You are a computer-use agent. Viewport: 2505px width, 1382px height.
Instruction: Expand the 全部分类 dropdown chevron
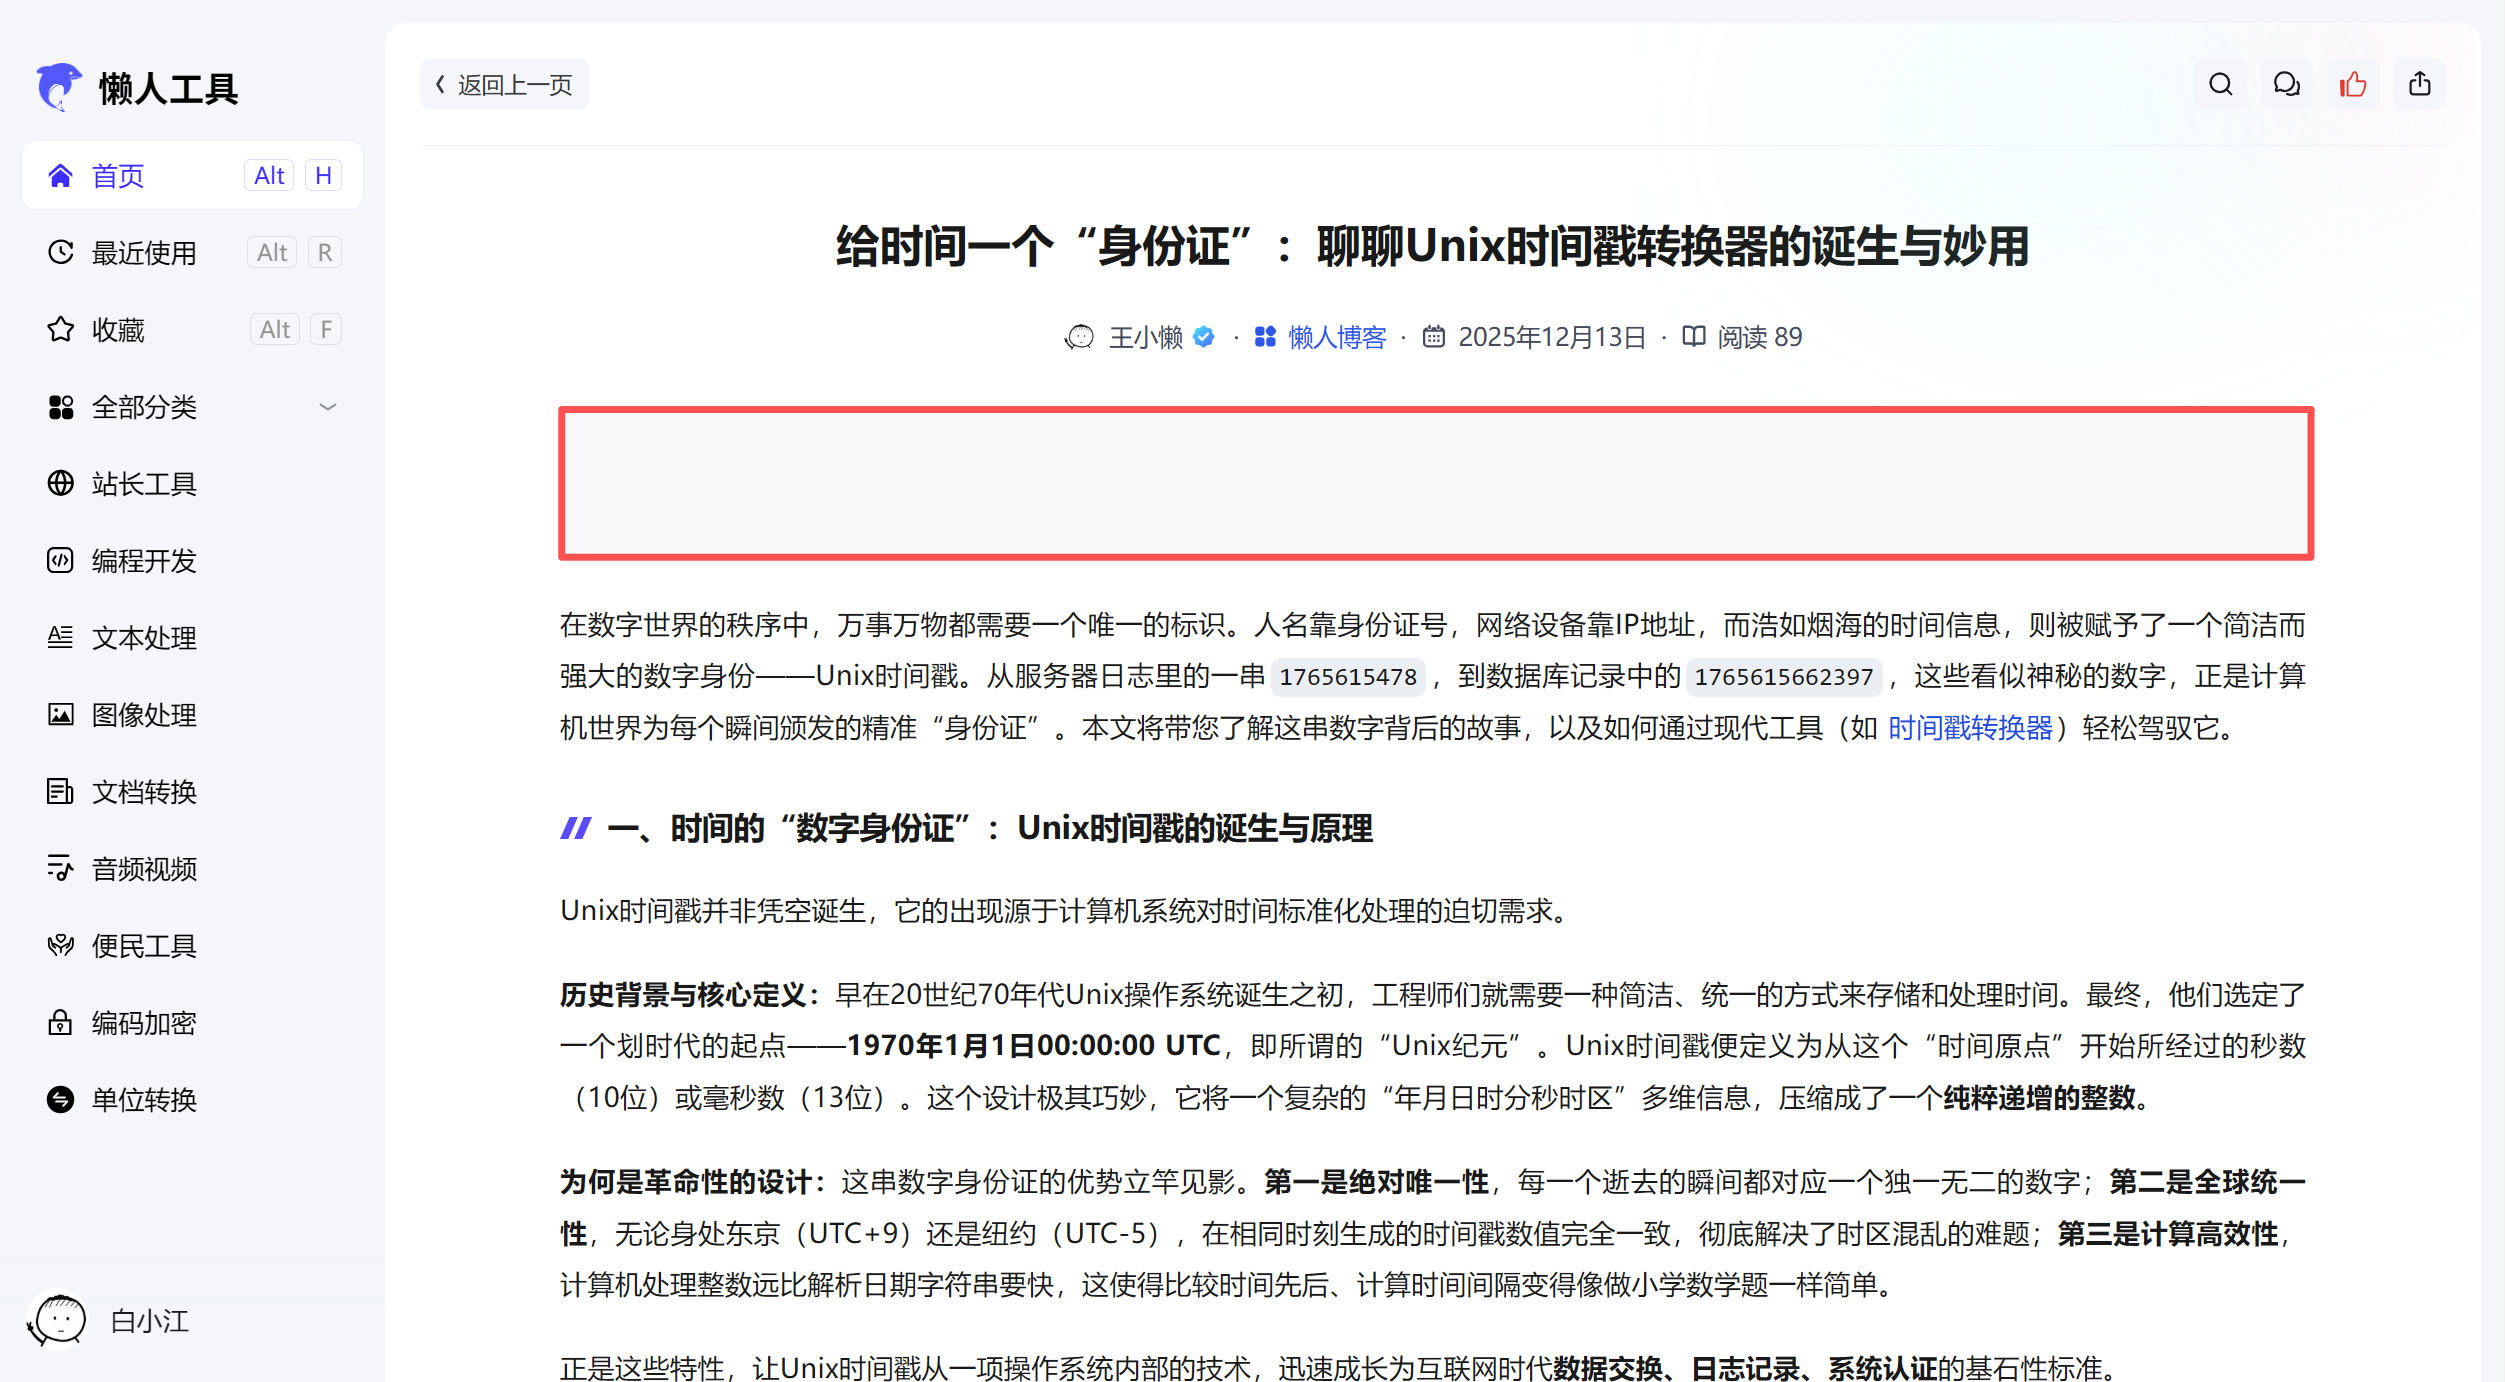[329, 407]
